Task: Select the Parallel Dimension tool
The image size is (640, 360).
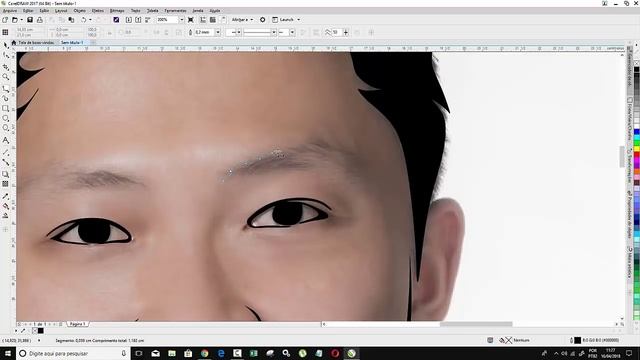Action: (x=6, y=152)
